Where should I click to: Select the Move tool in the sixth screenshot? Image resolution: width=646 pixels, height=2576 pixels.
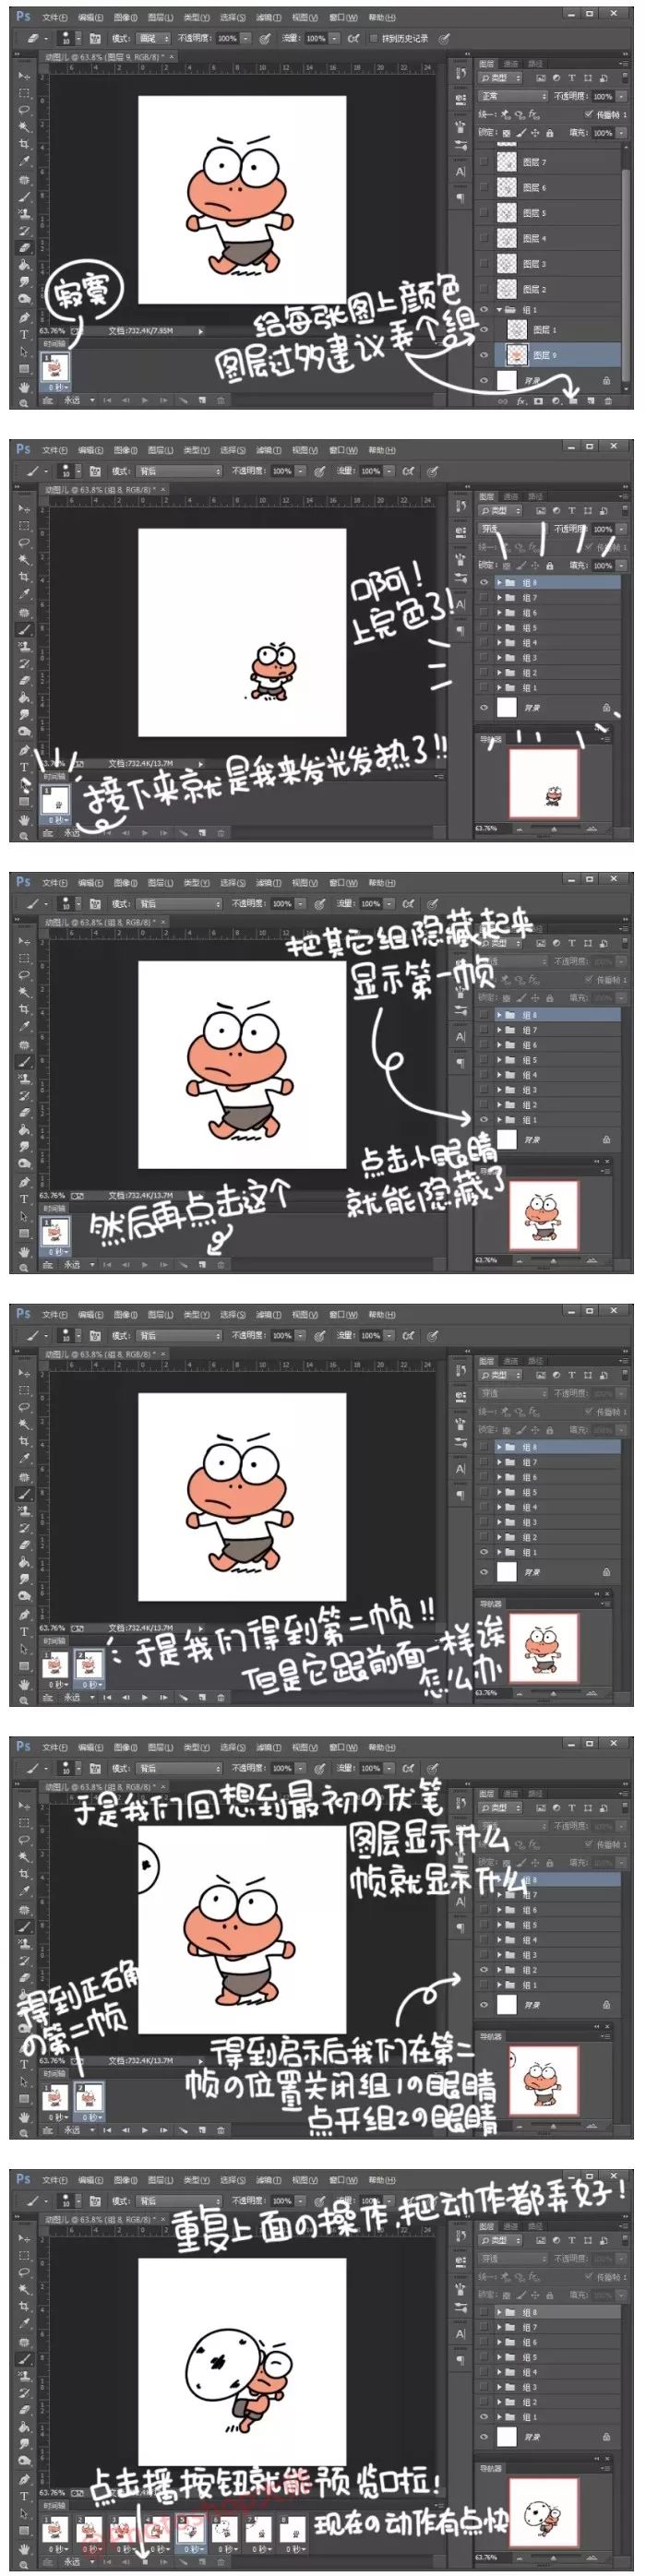click(x=25, y=2239)
